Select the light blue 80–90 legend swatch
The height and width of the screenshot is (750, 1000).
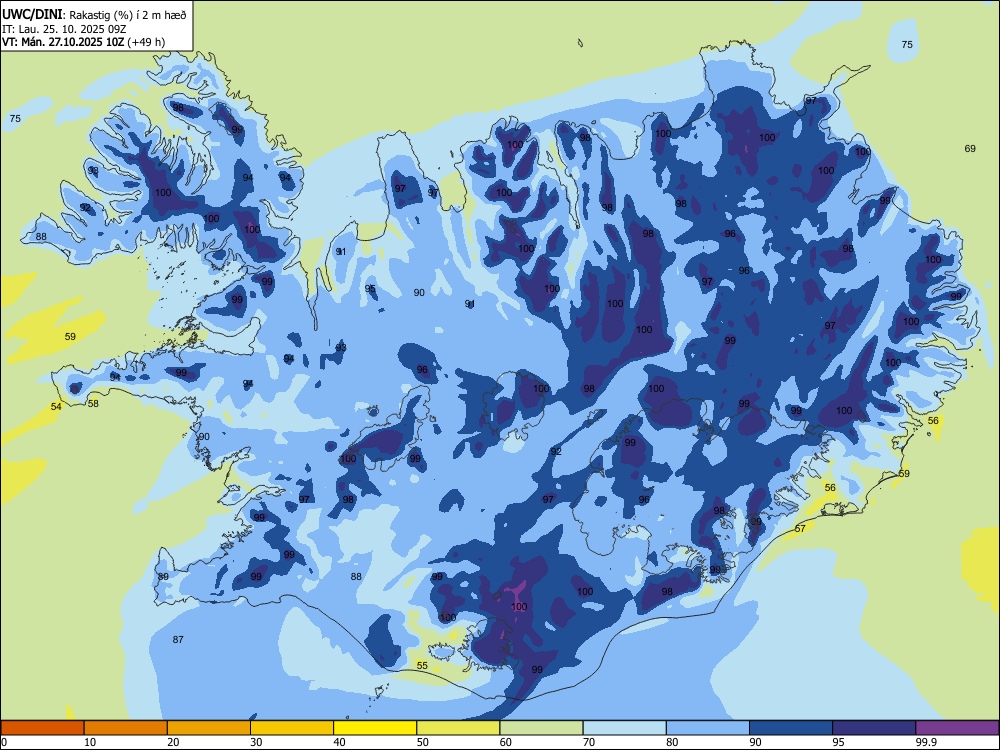(708, 728)
